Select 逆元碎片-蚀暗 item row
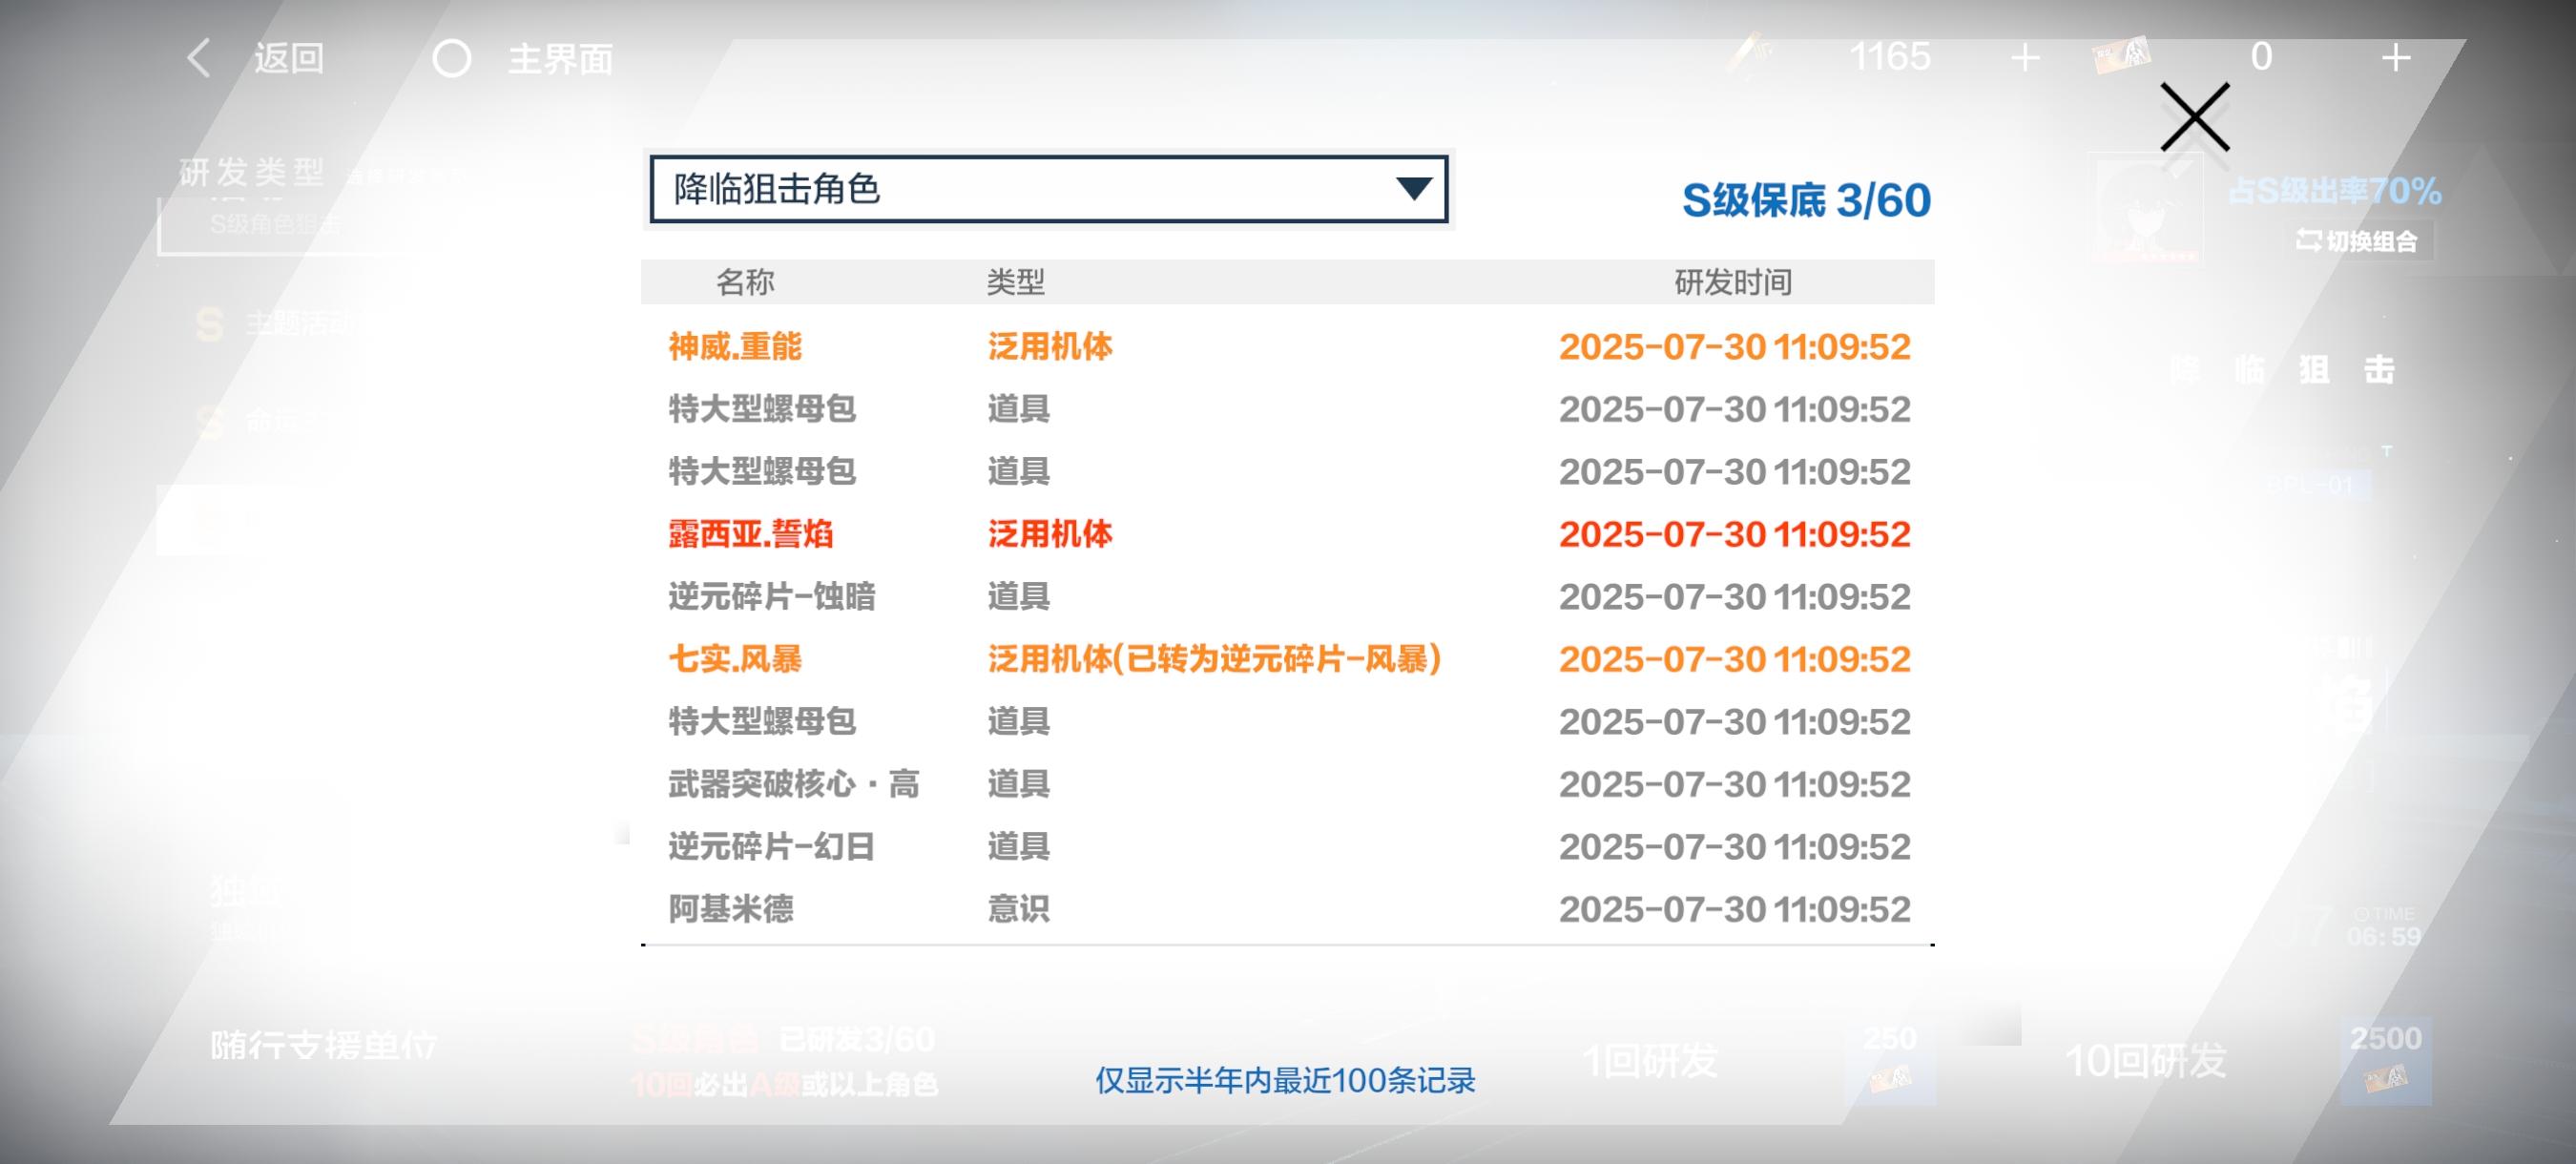Screen dimensions: 2576x1164 [x=1288, y=597]
